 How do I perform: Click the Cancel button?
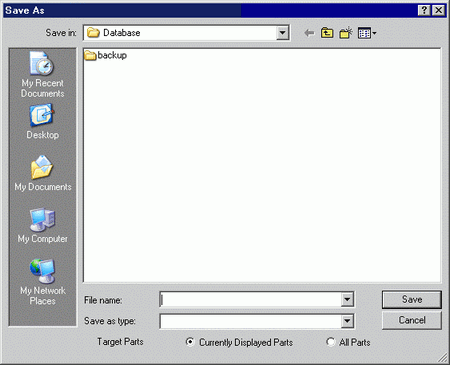[412, 320]
